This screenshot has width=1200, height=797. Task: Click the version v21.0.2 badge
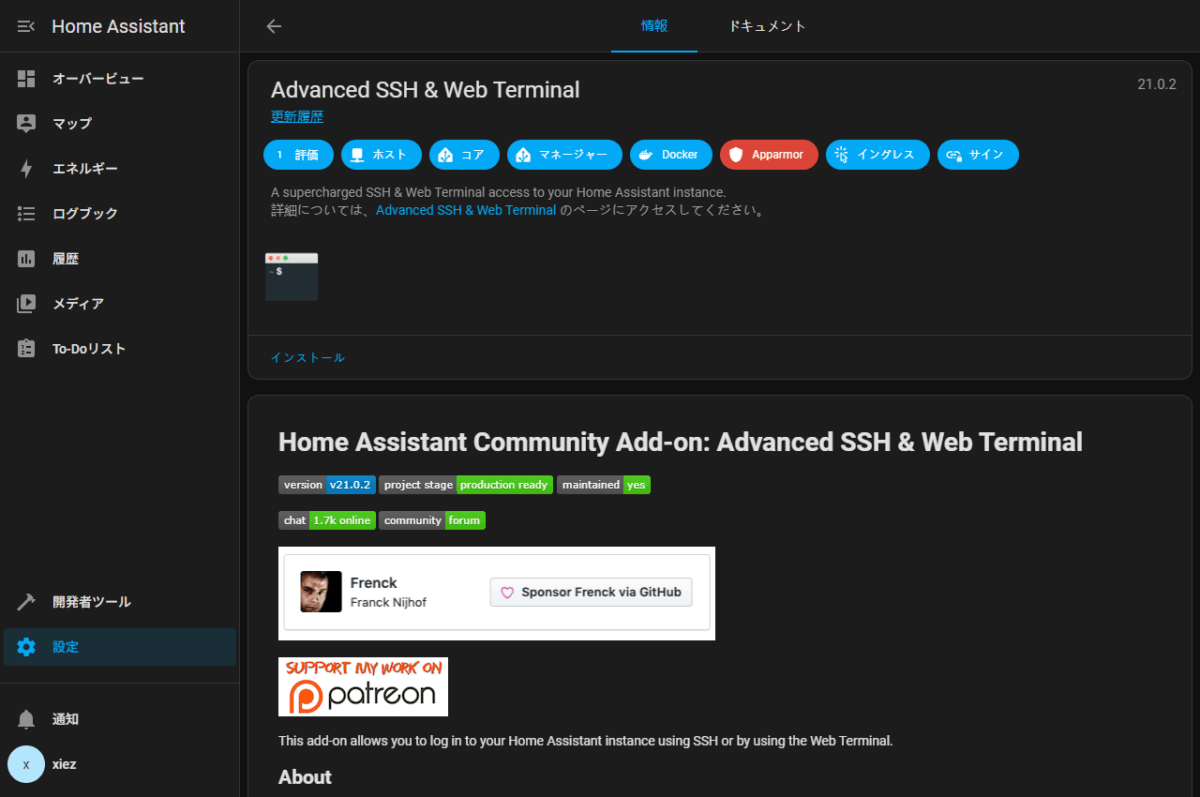click(327, 485)
